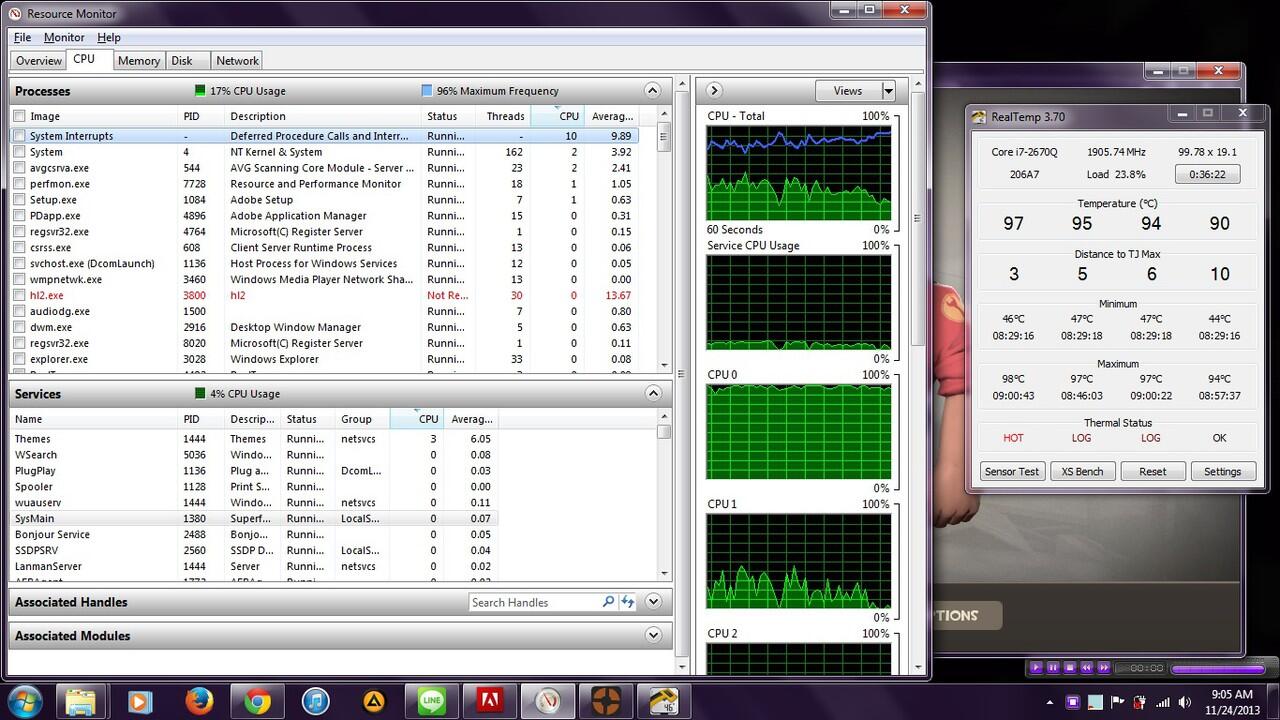Click rewind on the mini player toolbar

pos(1087,667)
